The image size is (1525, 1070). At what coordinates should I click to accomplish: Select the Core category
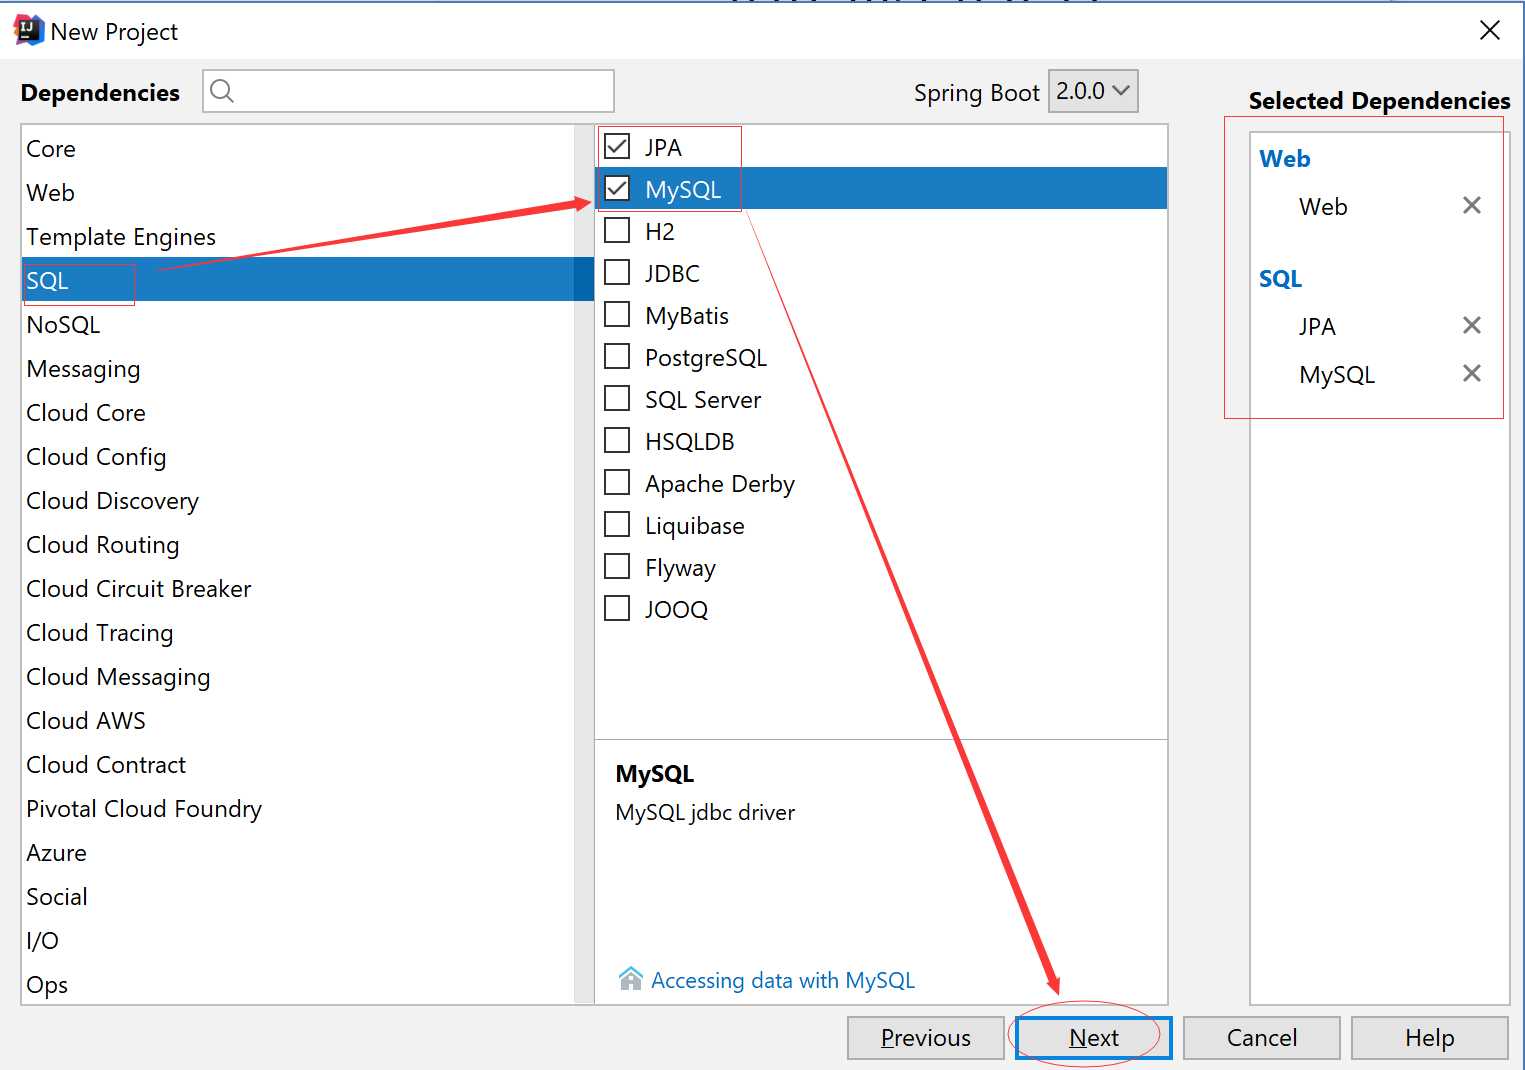[x=298, y=149]
